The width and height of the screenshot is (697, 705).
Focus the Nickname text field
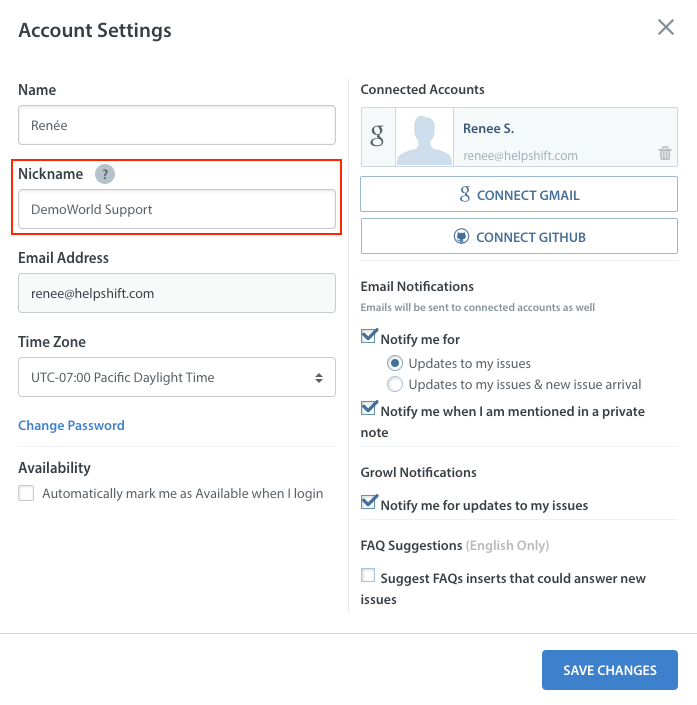coord(177,210)
